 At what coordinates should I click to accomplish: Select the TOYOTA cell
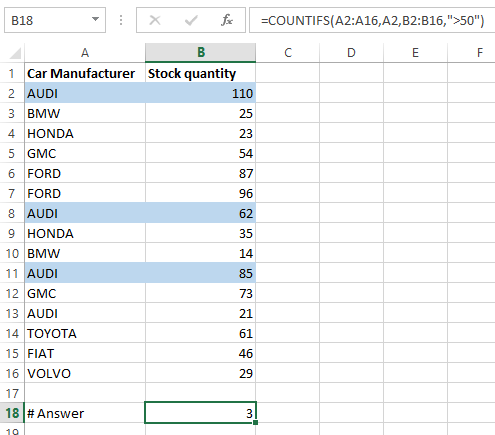click(x=85, y=333)
